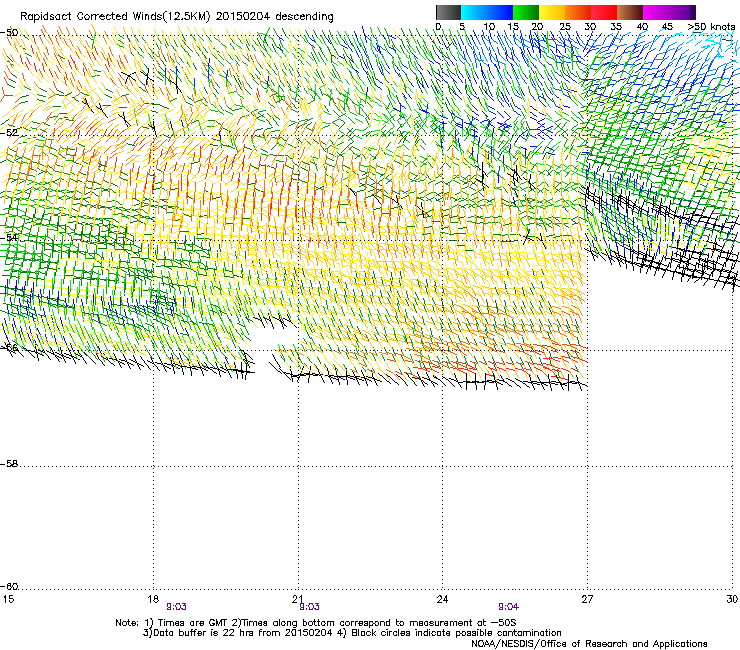The image size is (740, 650).
Task: Click the -52 latitude axis label
Action: pos(9,132)
